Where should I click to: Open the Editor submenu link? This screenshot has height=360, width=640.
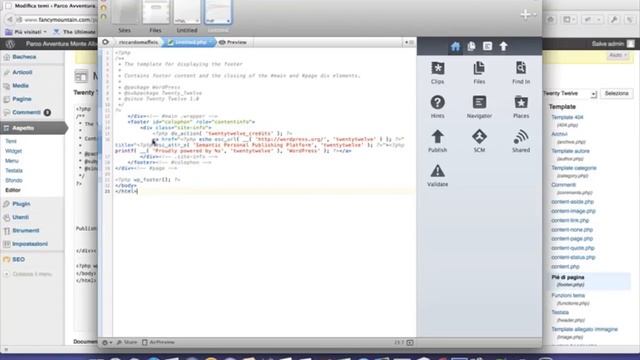click(13, 190)
